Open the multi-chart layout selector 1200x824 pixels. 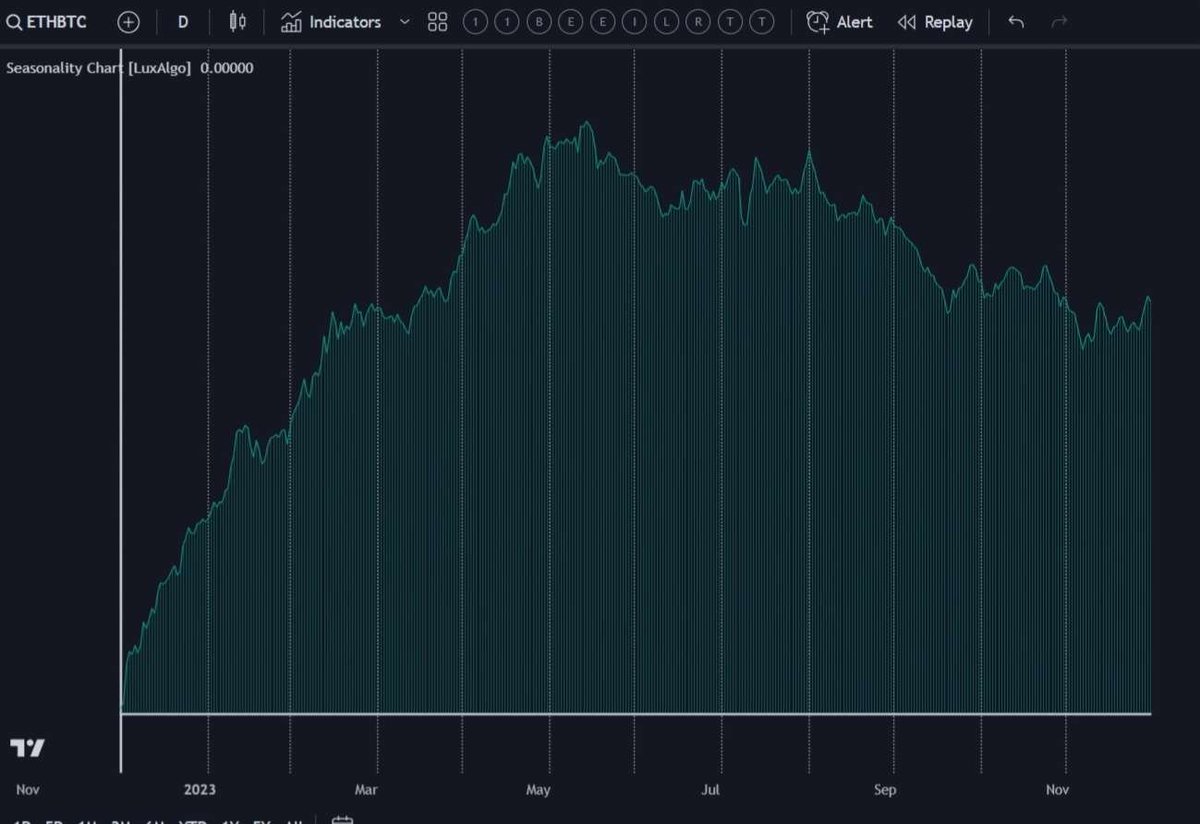tap(437, 21)
